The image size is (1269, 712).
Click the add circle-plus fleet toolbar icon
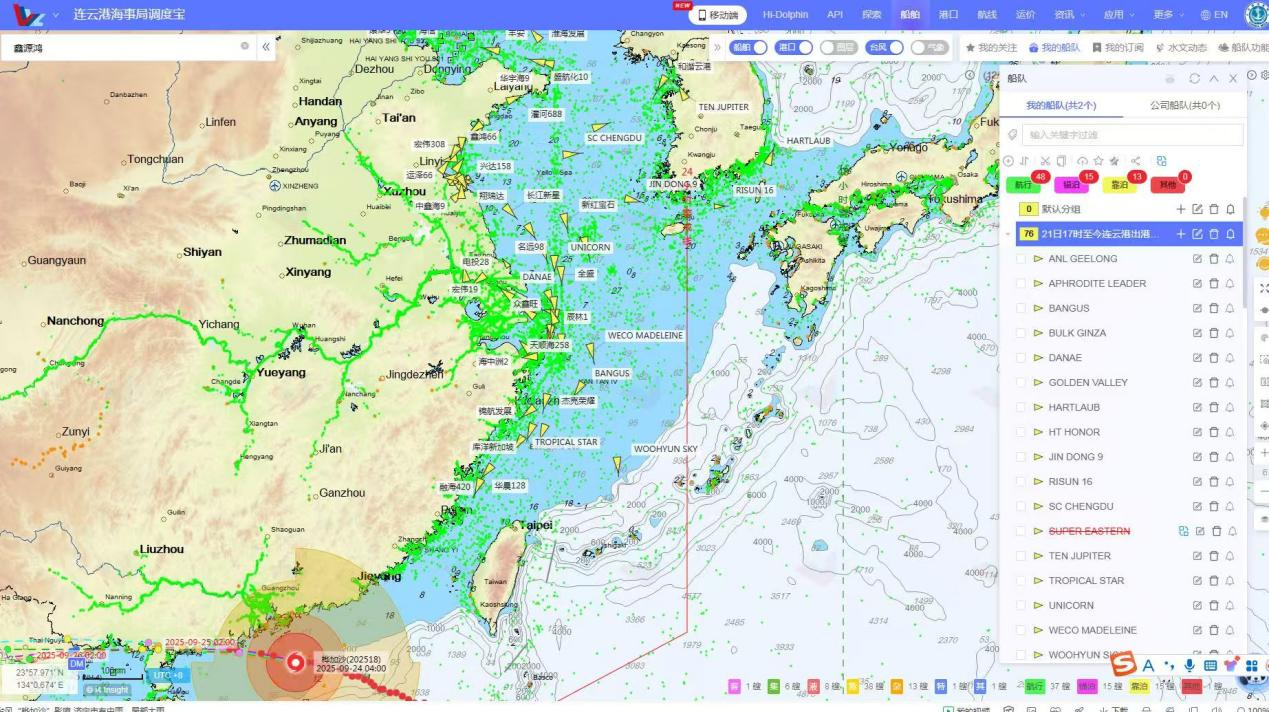pos(1008,161)
